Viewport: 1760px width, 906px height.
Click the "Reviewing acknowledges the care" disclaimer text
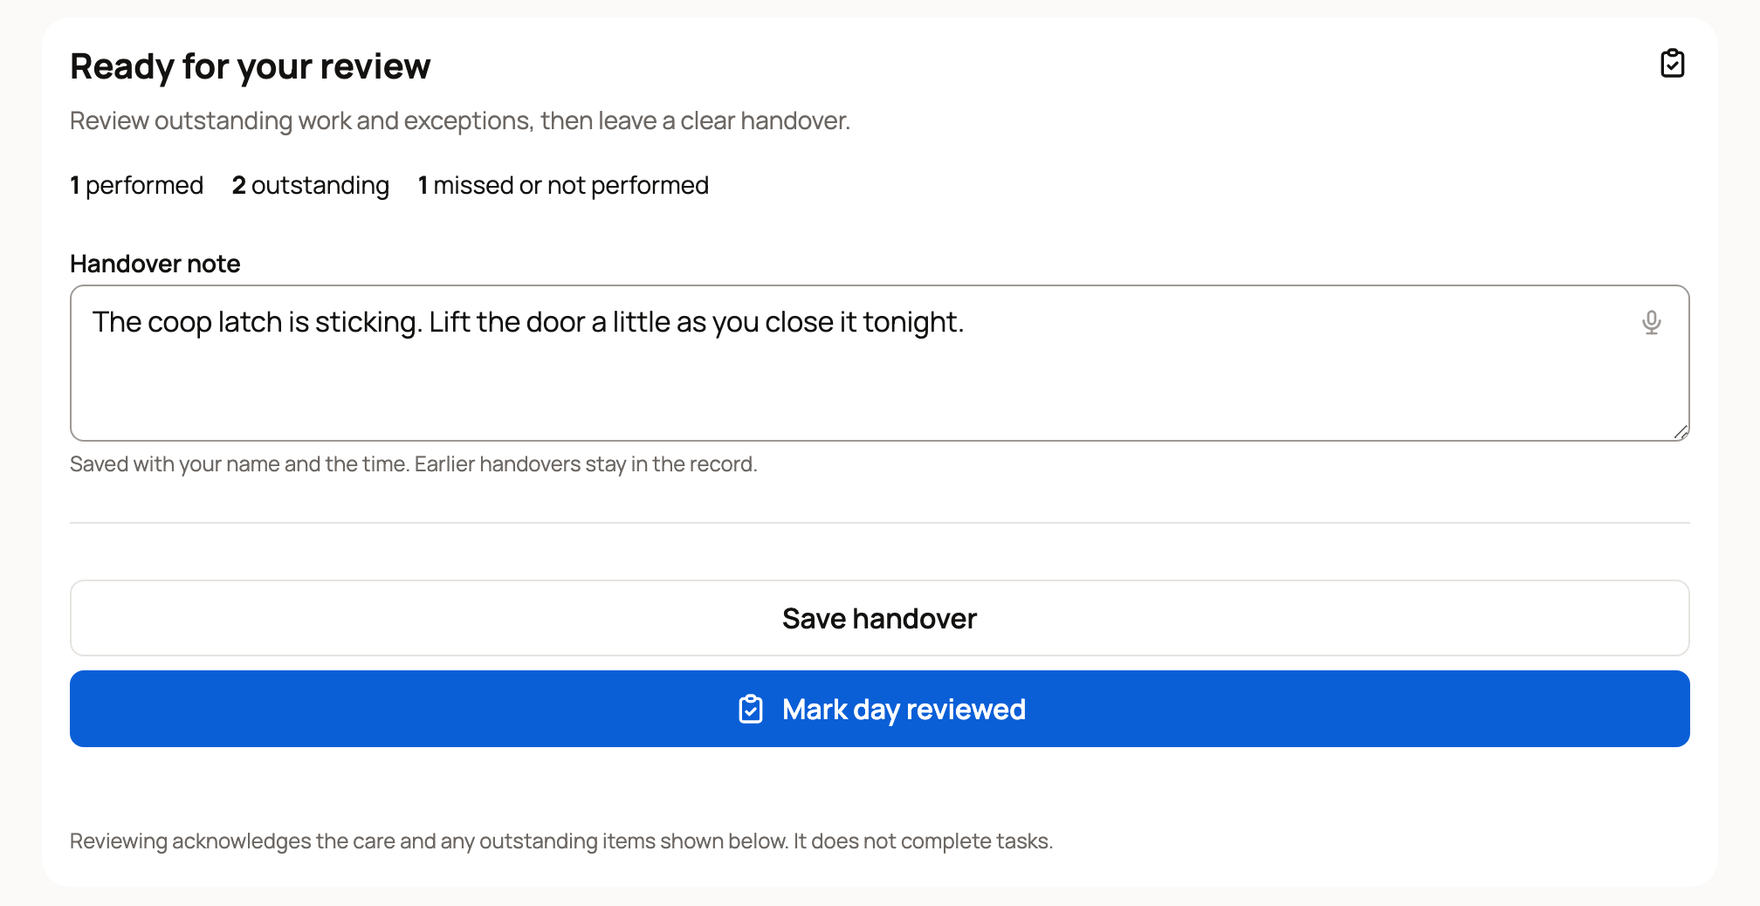(x=561, y=841)
